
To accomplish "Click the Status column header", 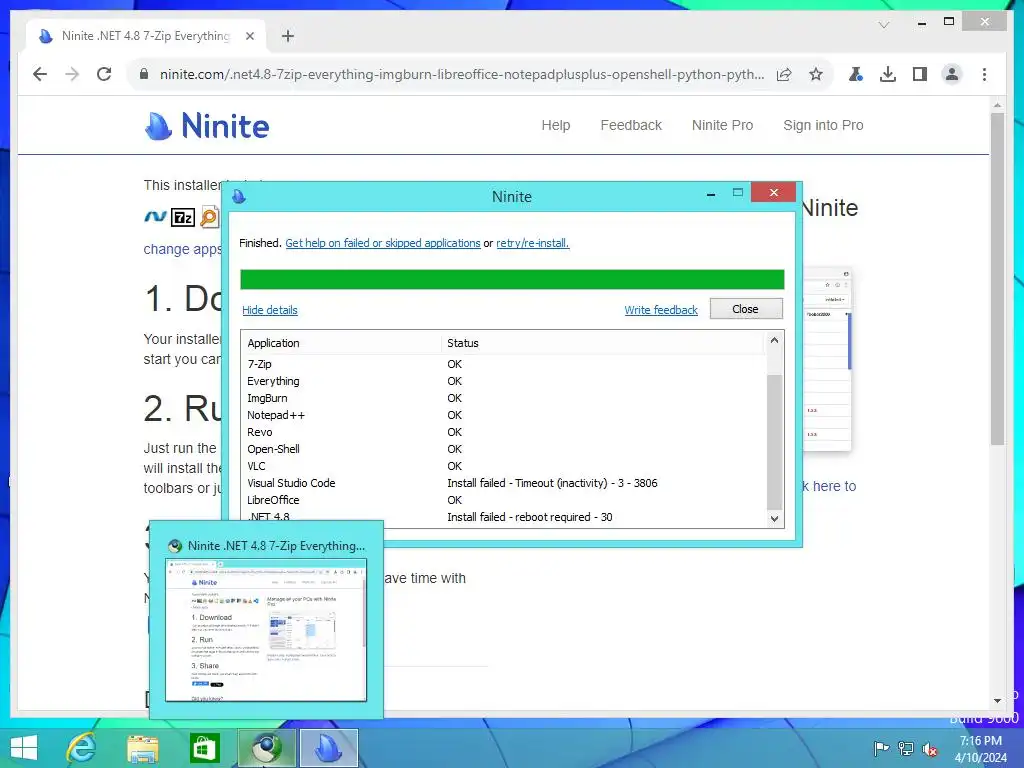I will [x=602, y=343].
